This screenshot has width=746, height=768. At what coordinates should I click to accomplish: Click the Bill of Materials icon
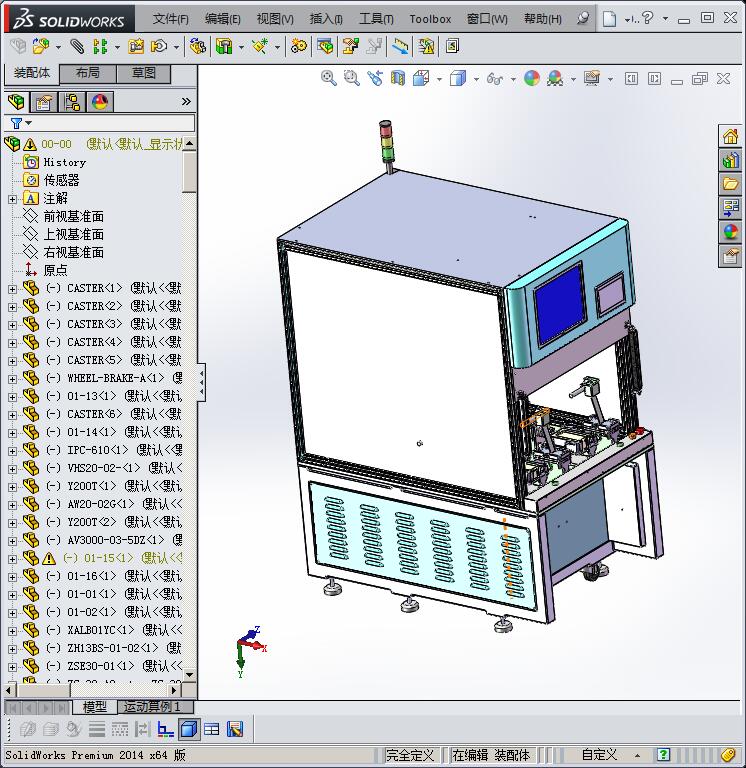[325, 47]
